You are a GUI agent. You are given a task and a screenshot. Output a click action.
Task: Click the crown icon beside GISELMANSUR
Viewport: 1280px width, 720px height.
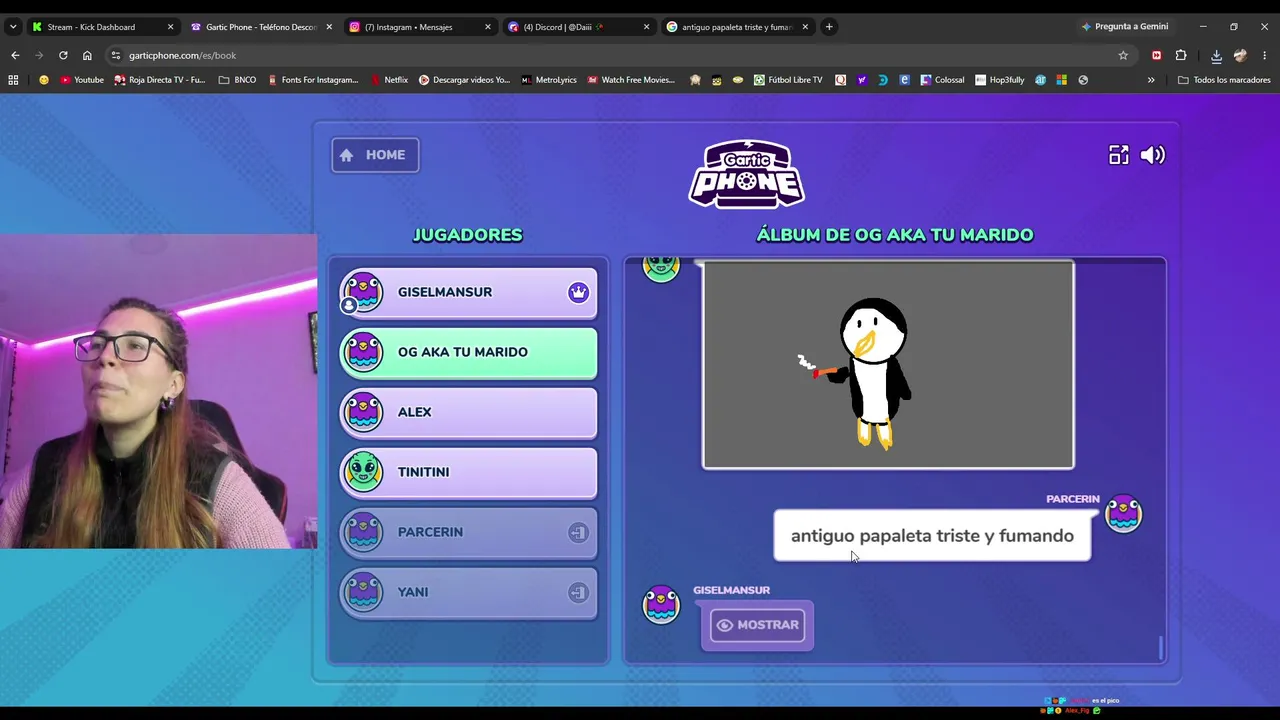(x=578, y=292)
